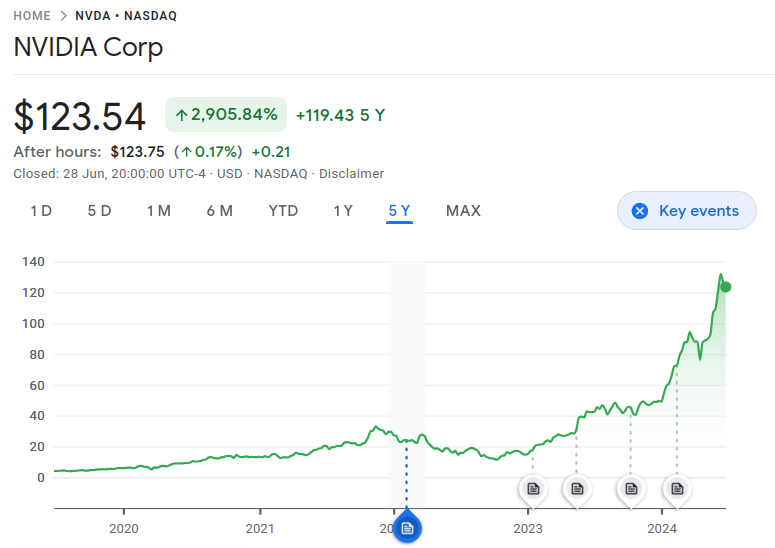Viewport: 775px width, 548px height.
Task: Switch chart to 6 M range
Action: 219,211
